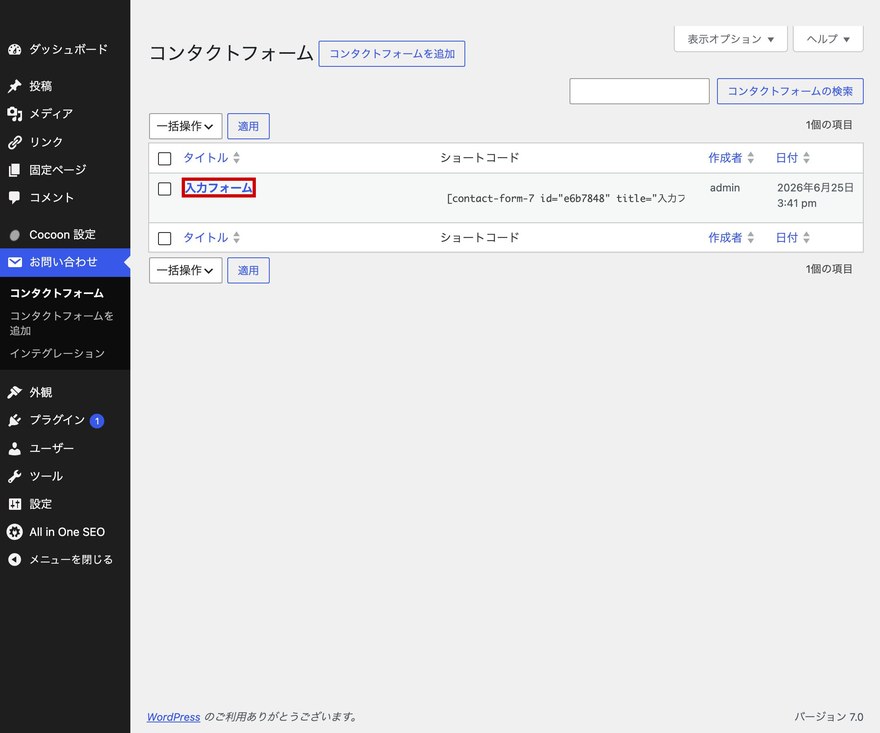Screen dimensions: 880x733
Task: Open the top 一括操作 bulk actions dropdown
Action: [x=186, y=126]
